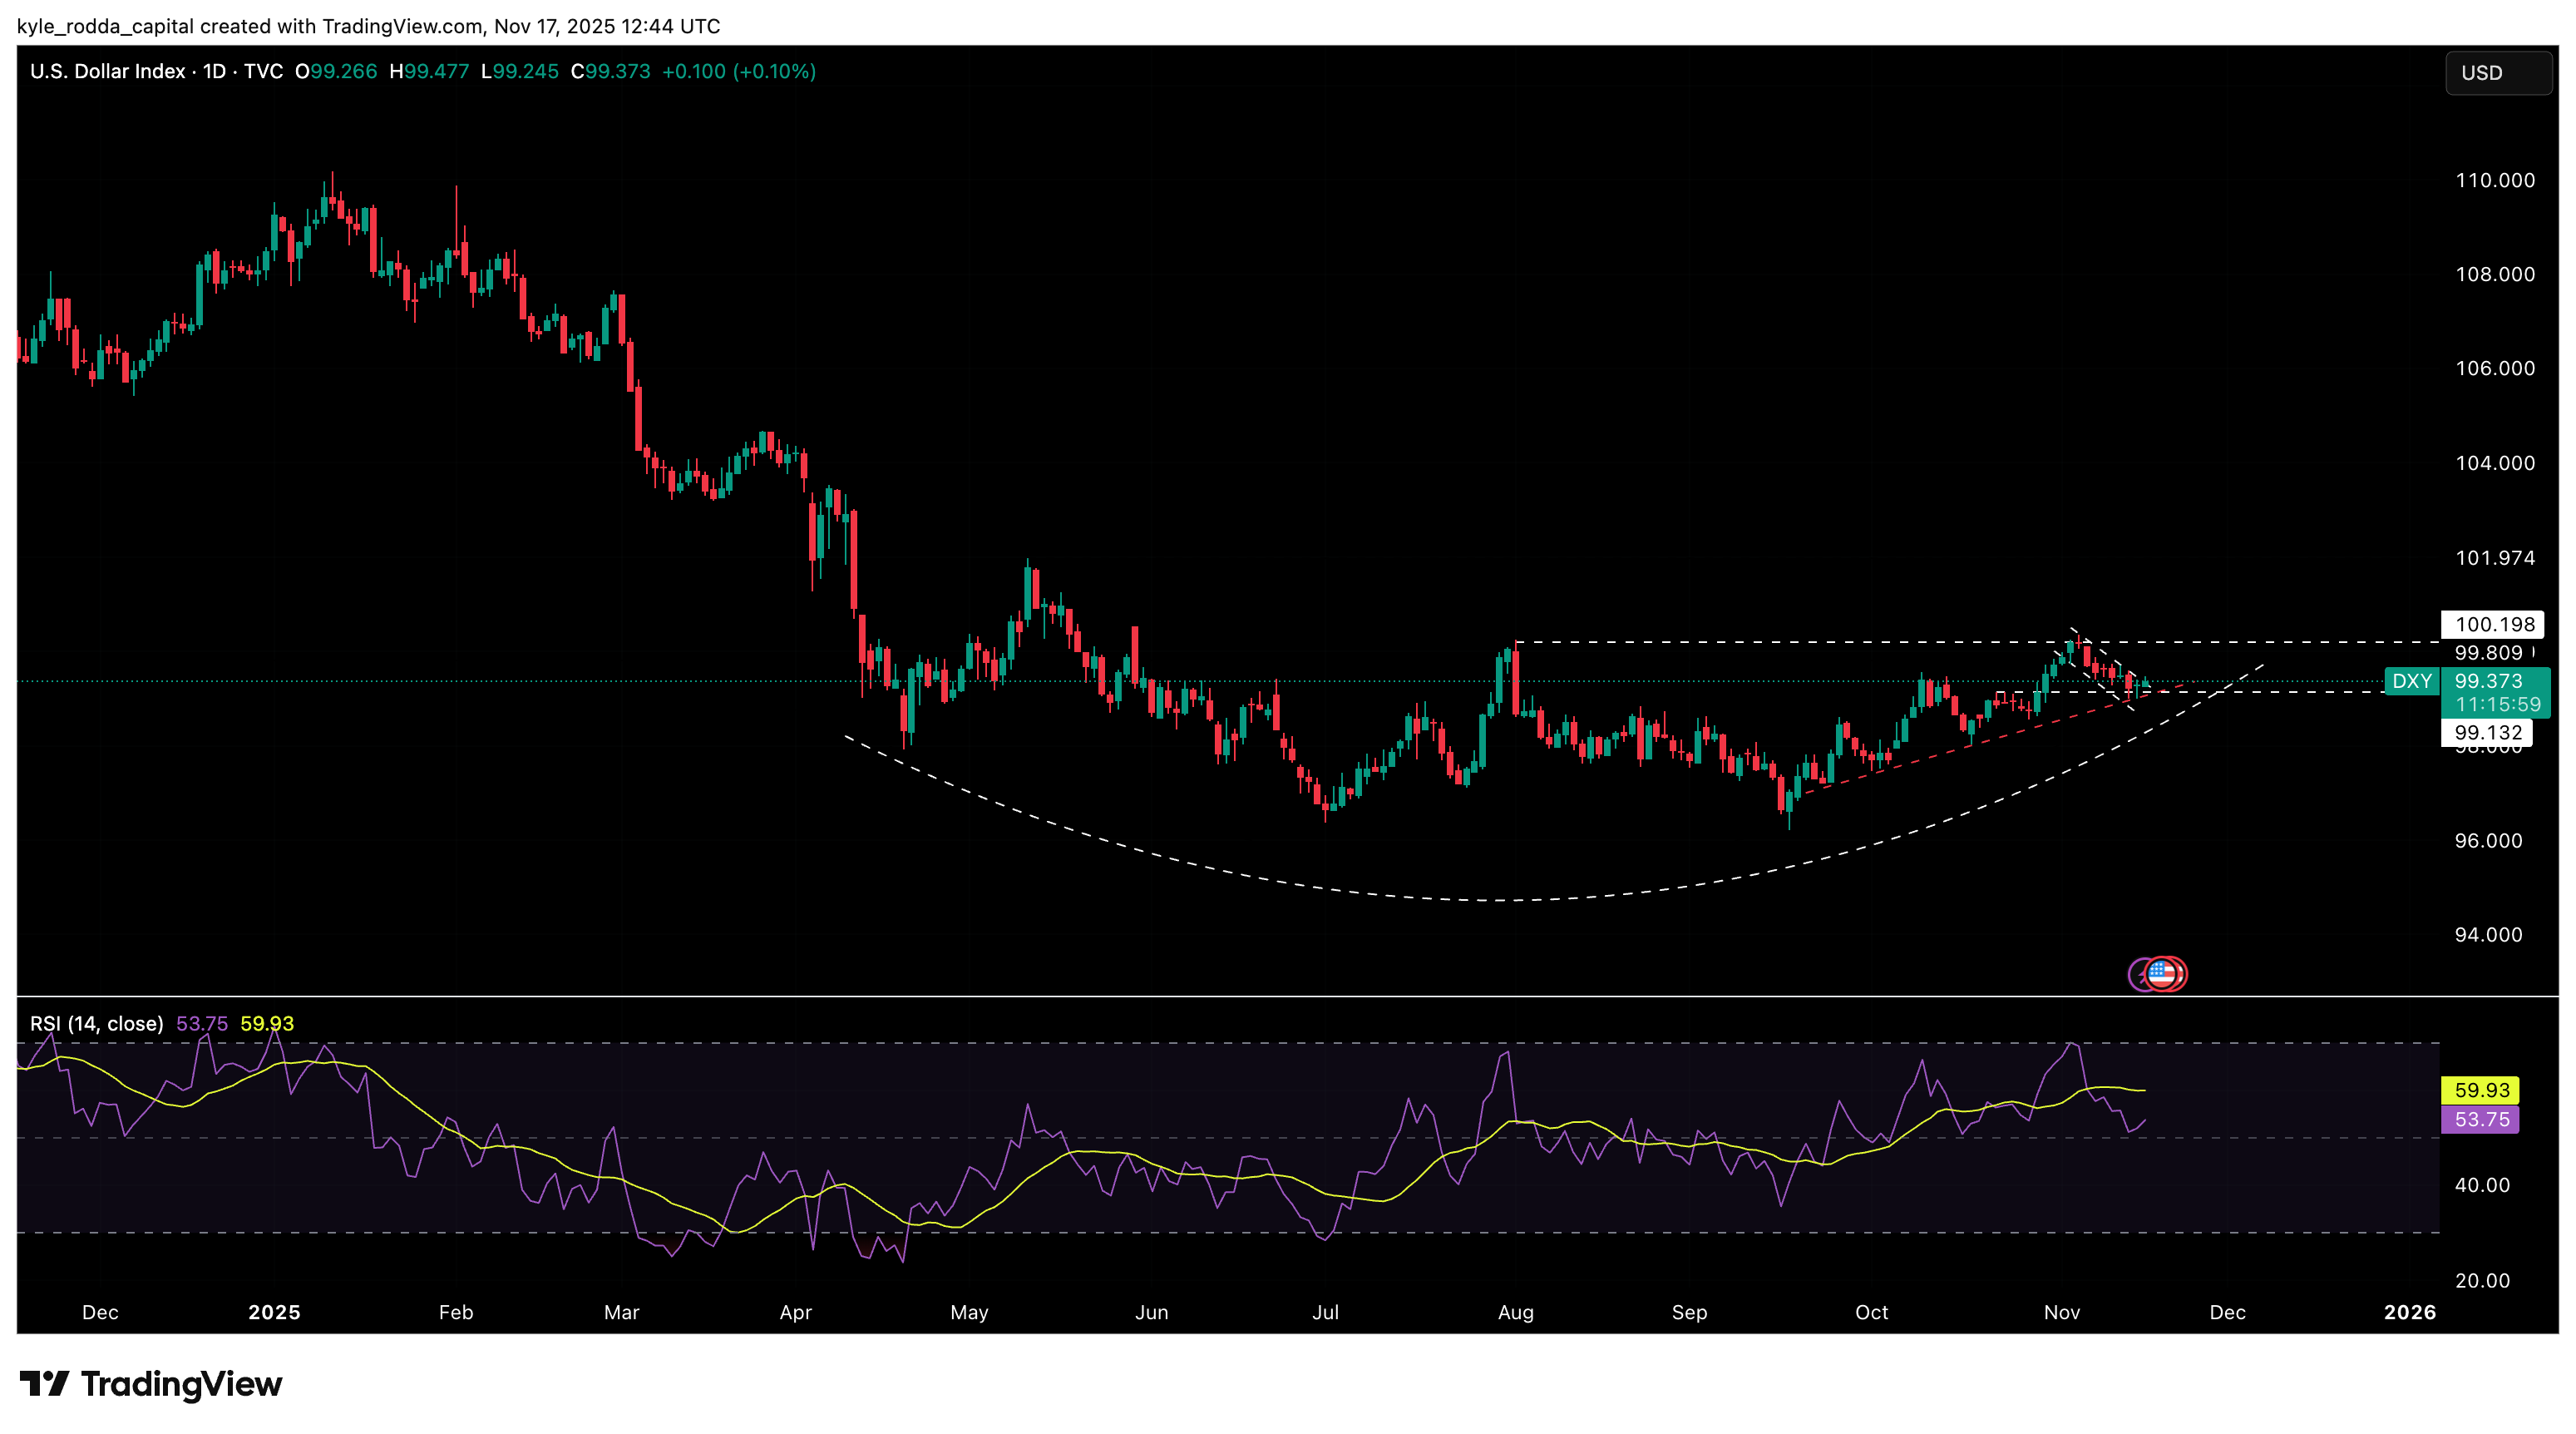Screen dimensions: 2576x1434
Task: Click the TradingView wordmark text
Action: click(x=181, y=1384)
